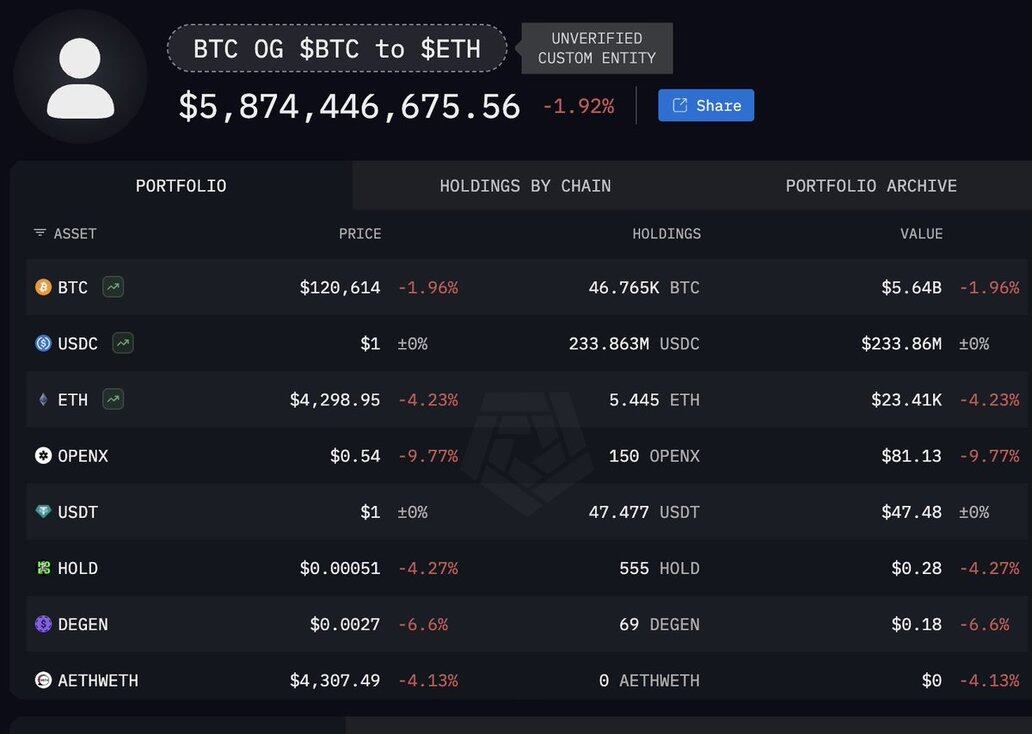Screen dimensions: 1032x734
Task: Open the USDC price chart icon
Action: (x=123, y=344)
